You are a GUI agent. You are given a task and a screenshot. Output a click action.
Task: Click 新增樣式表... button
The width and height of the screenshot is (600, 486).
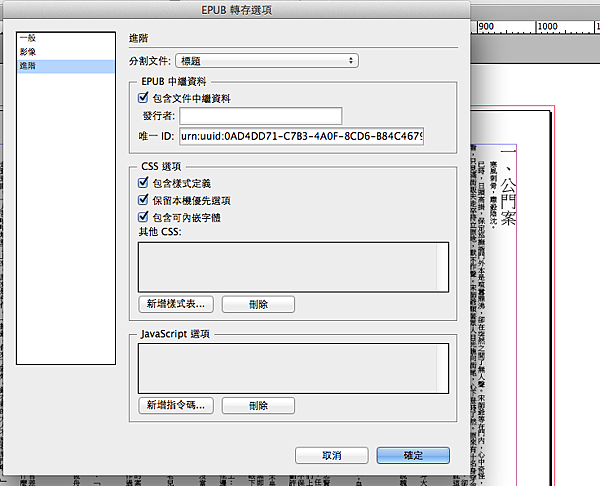point(176,304)
